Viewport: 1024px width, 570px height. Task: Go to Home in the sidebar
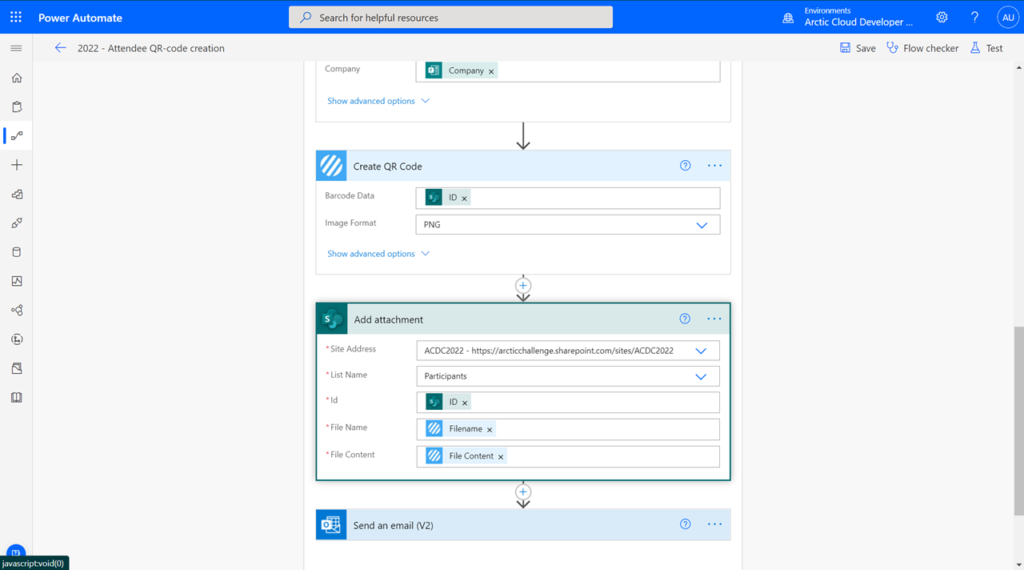coord(17,78)
